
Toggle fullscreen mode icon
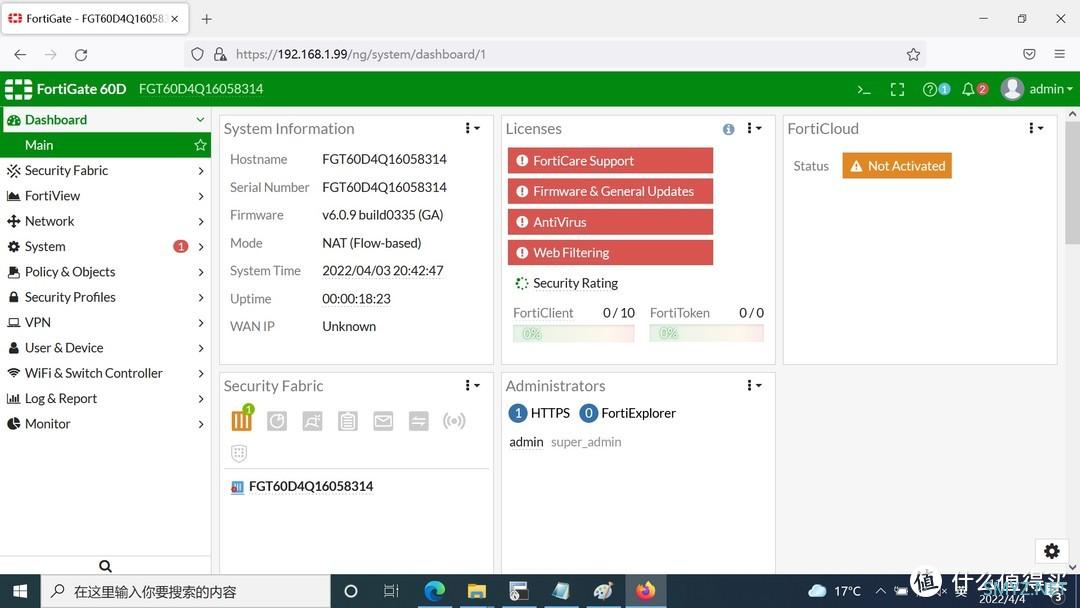[x=897, y=90]
